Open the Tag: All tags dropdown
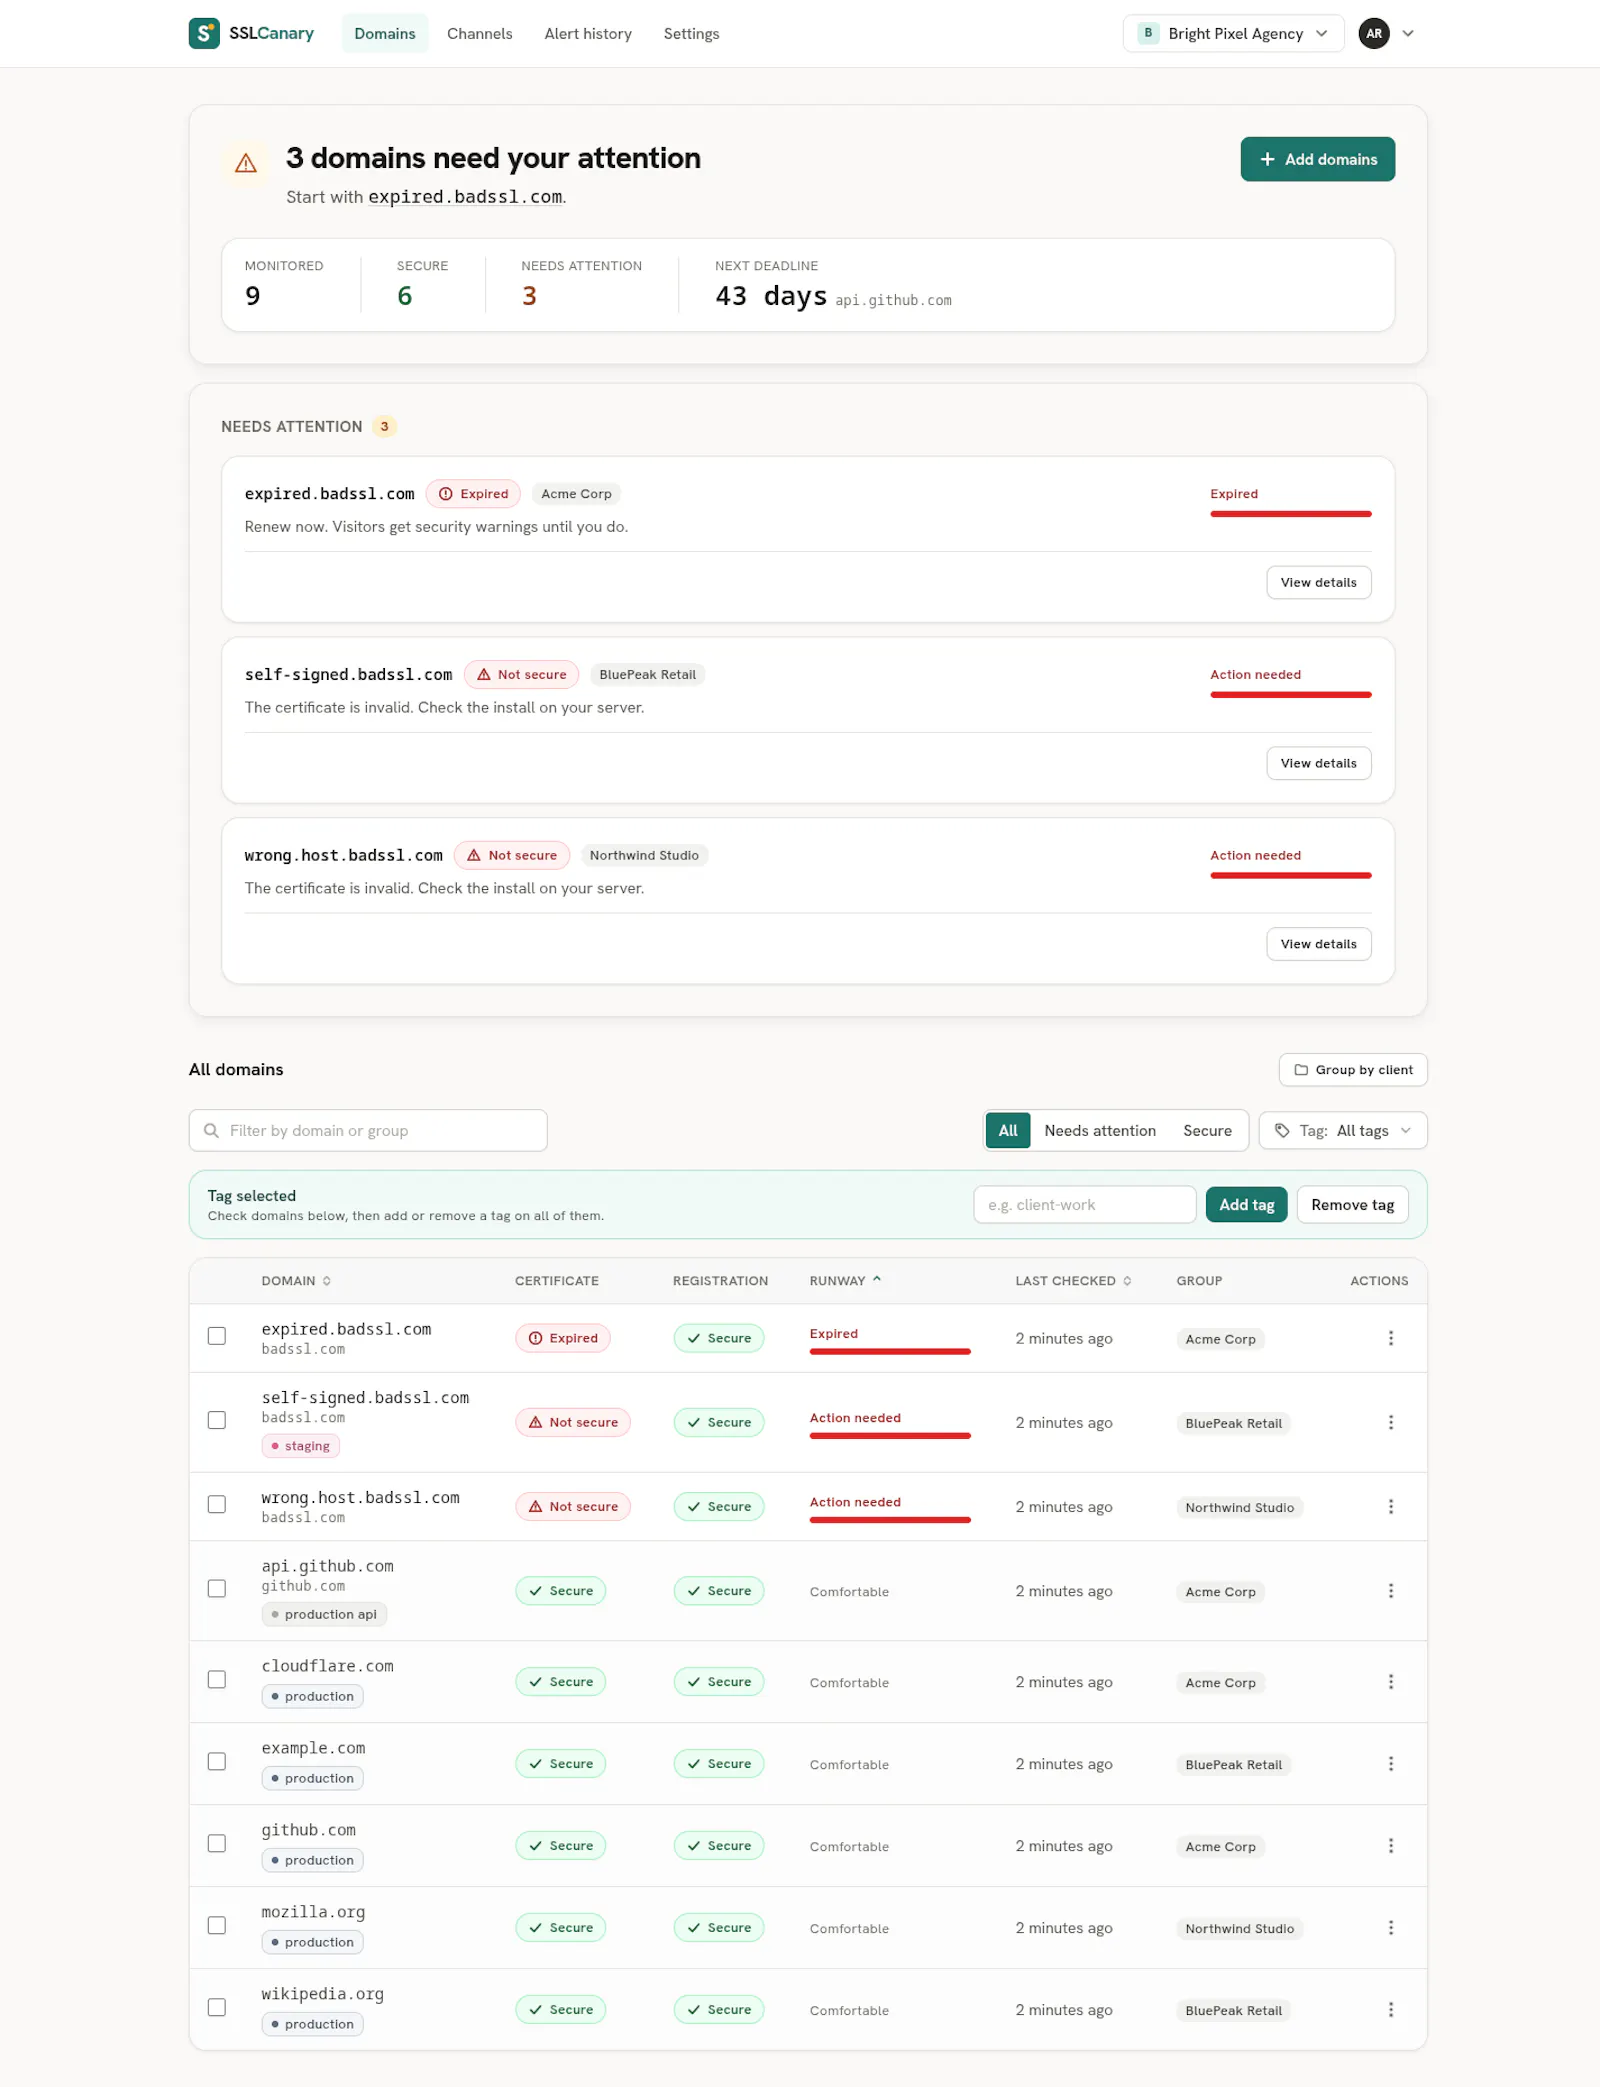The width and height of the screenshot is (1600, 2087). point(1343,1130)
